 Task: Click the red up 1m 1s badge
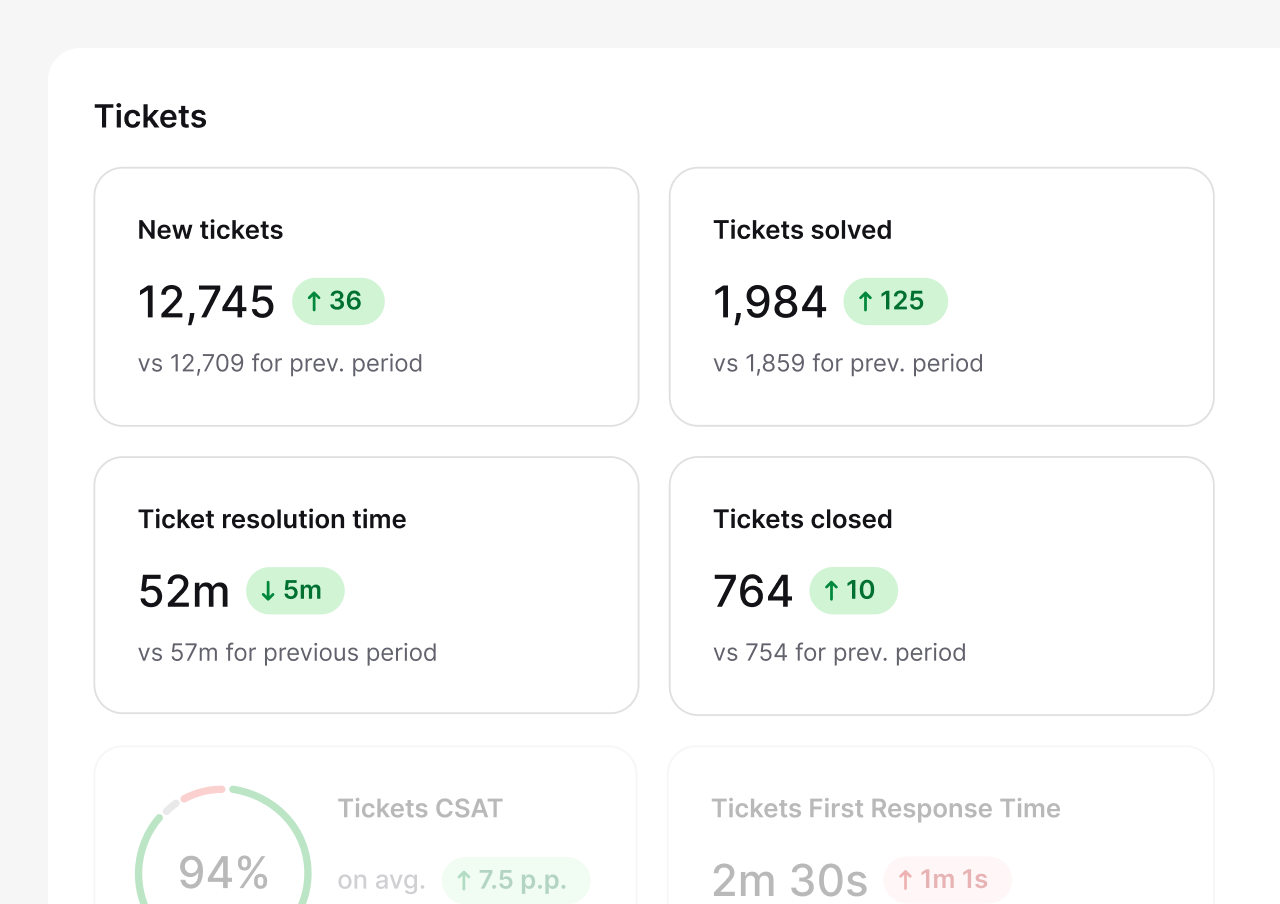coord(947,880)
